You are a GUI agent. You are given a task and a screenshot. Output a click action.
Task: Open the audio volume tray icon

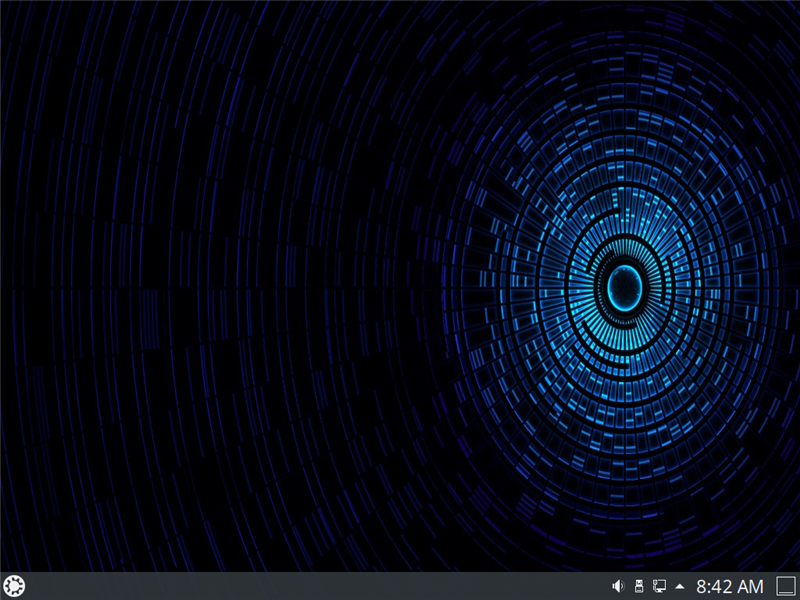pos(618,586)
